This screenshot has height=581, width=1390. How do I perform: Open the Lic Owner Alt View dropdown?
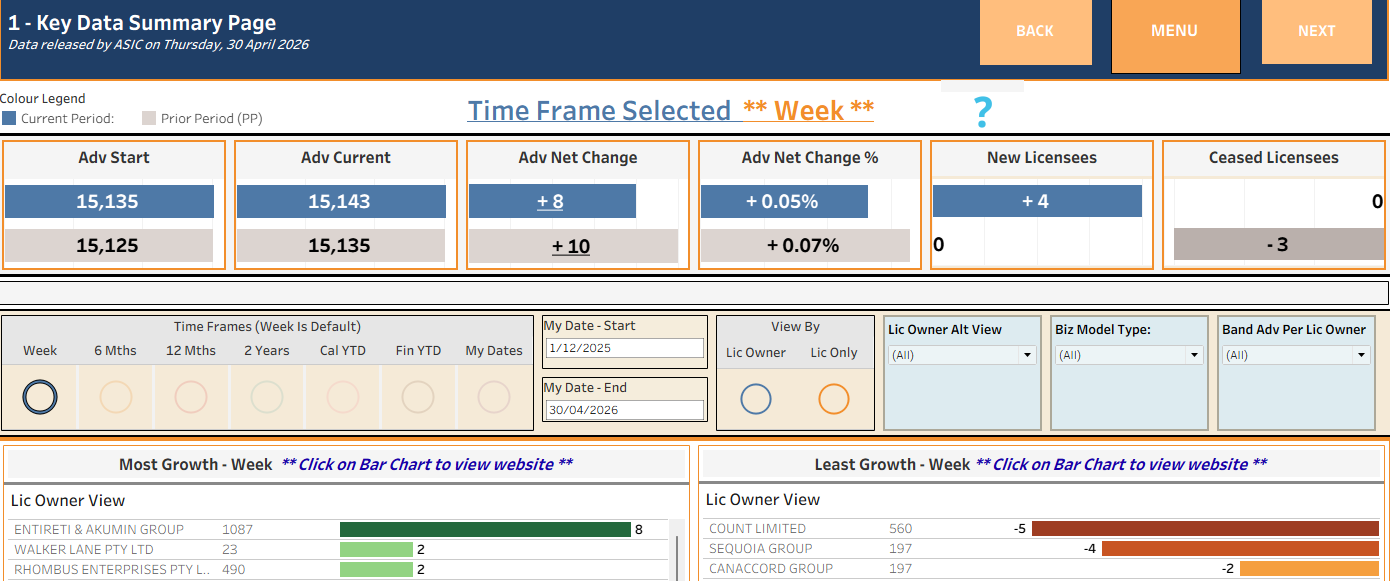click(961, 355)
